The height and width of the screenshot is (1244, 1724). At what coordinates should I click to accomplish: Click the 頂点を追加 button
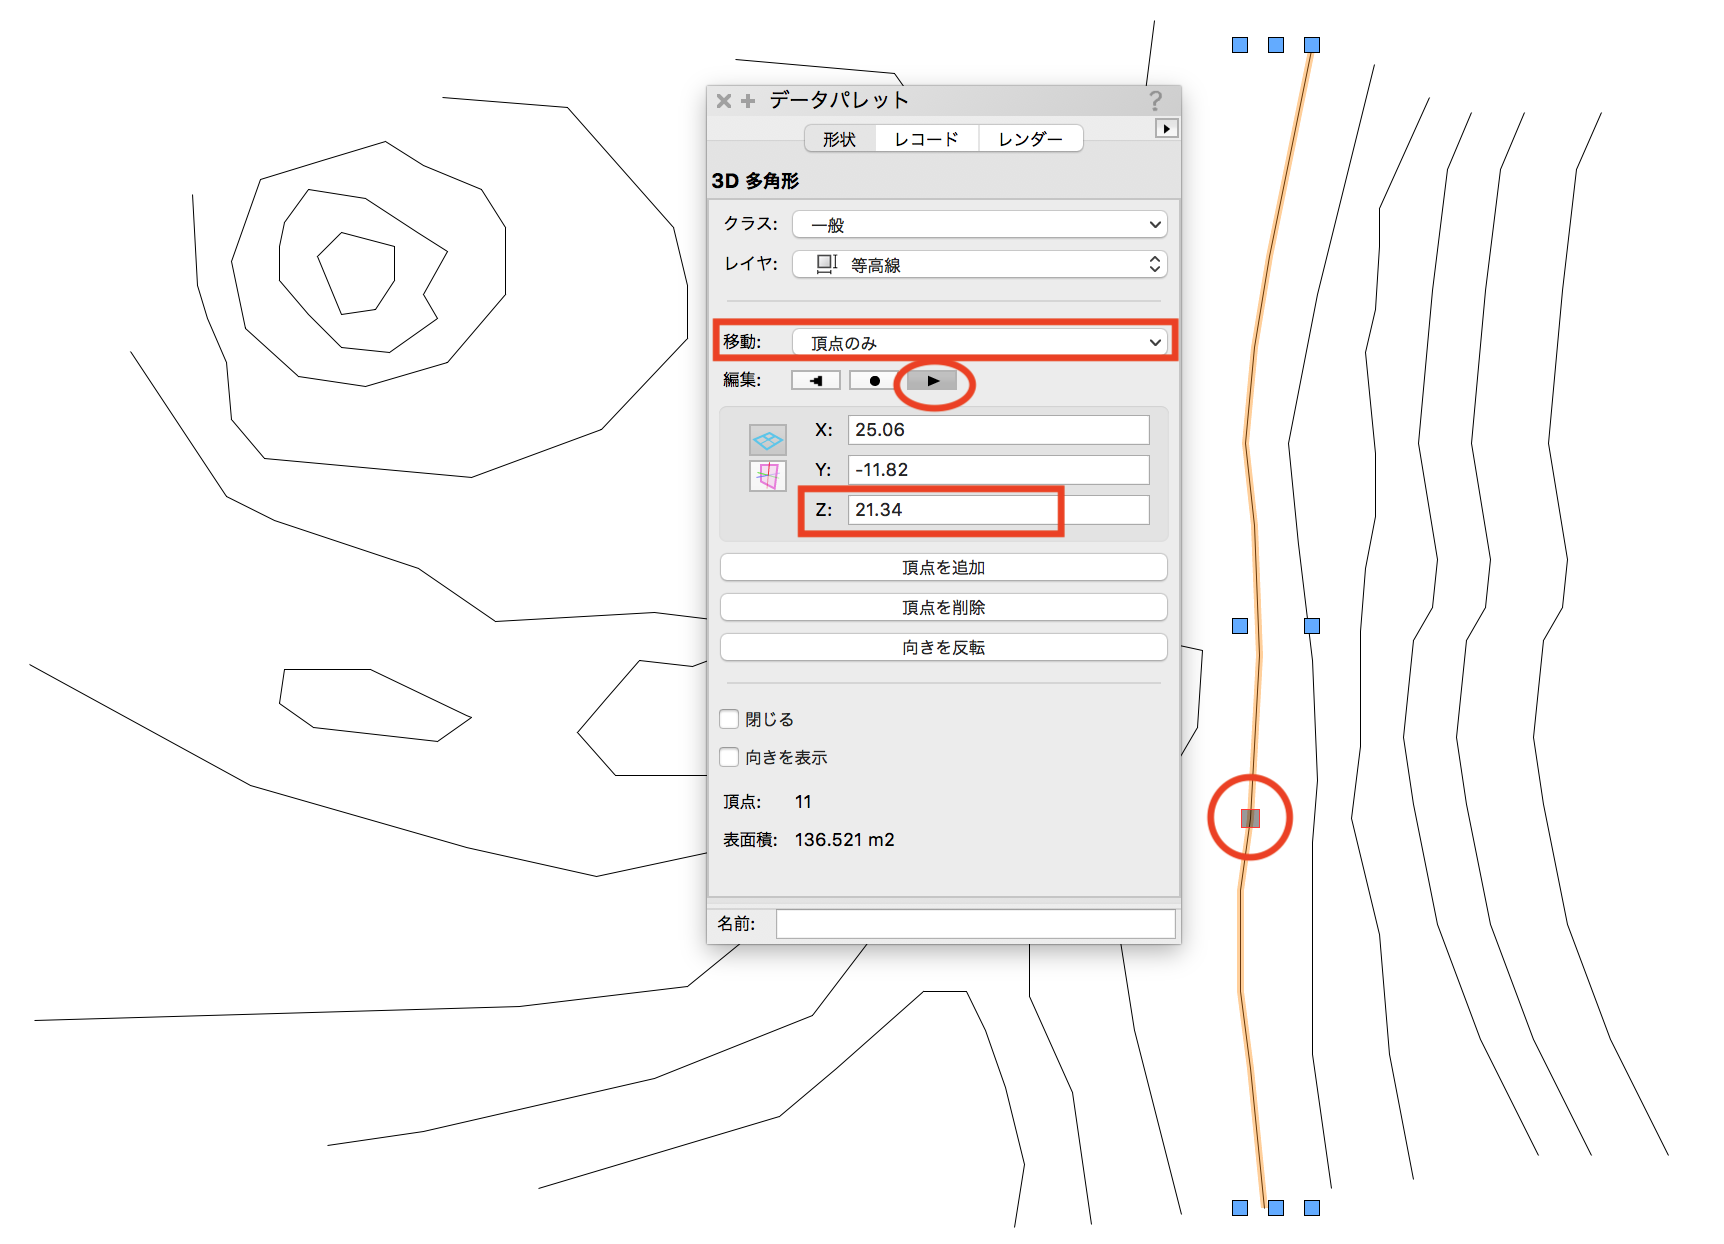pyautogui.click(x=943, y=568)
